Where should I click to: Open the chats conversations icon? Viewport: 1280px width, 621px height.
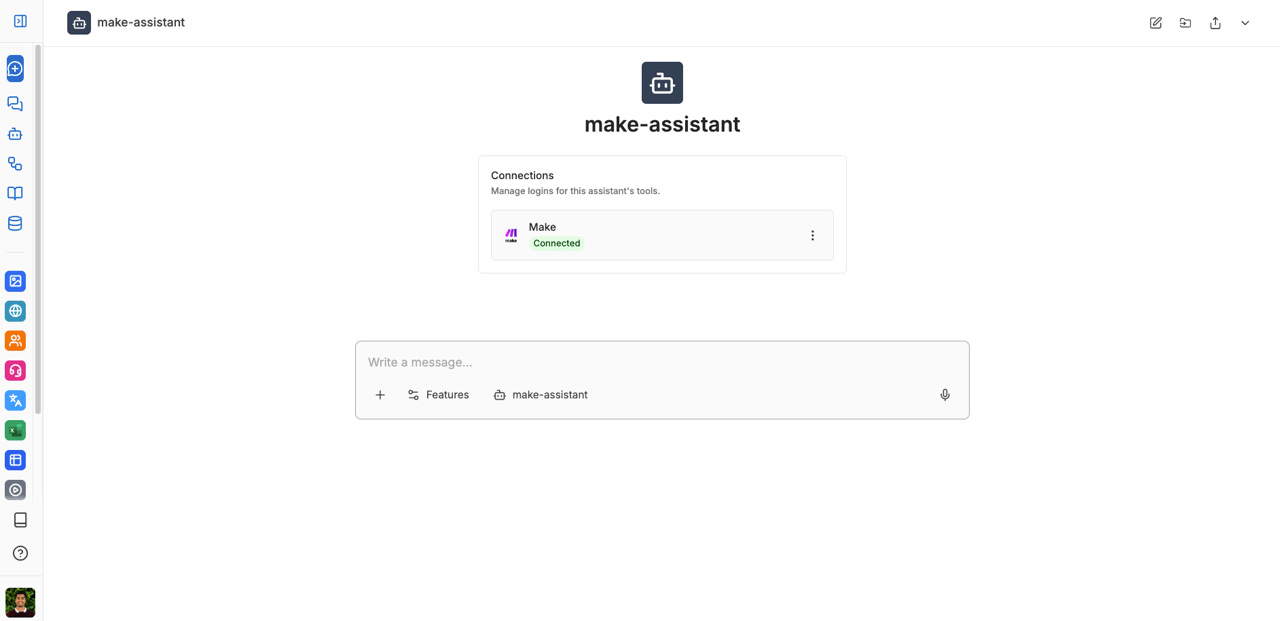pos(15,104)
